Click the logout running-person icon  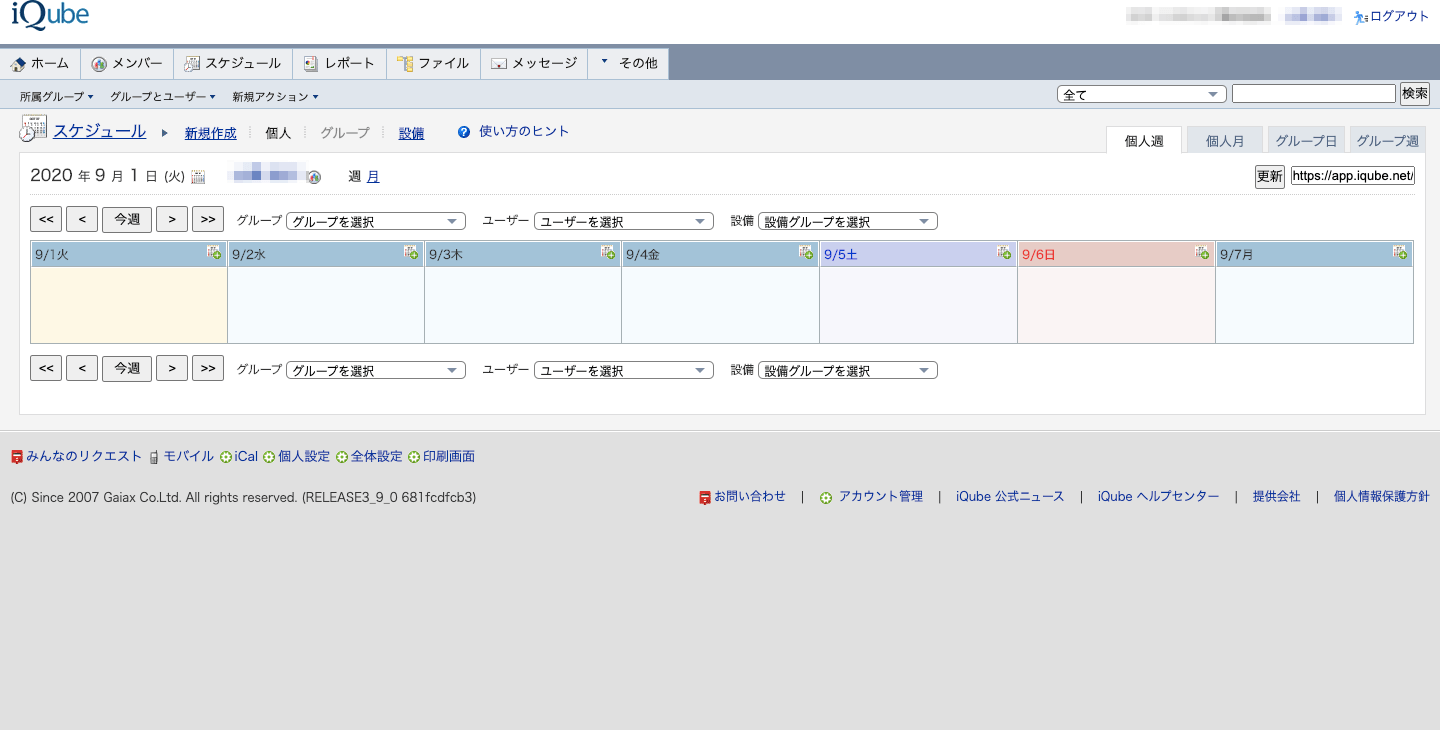[1360, 17]
